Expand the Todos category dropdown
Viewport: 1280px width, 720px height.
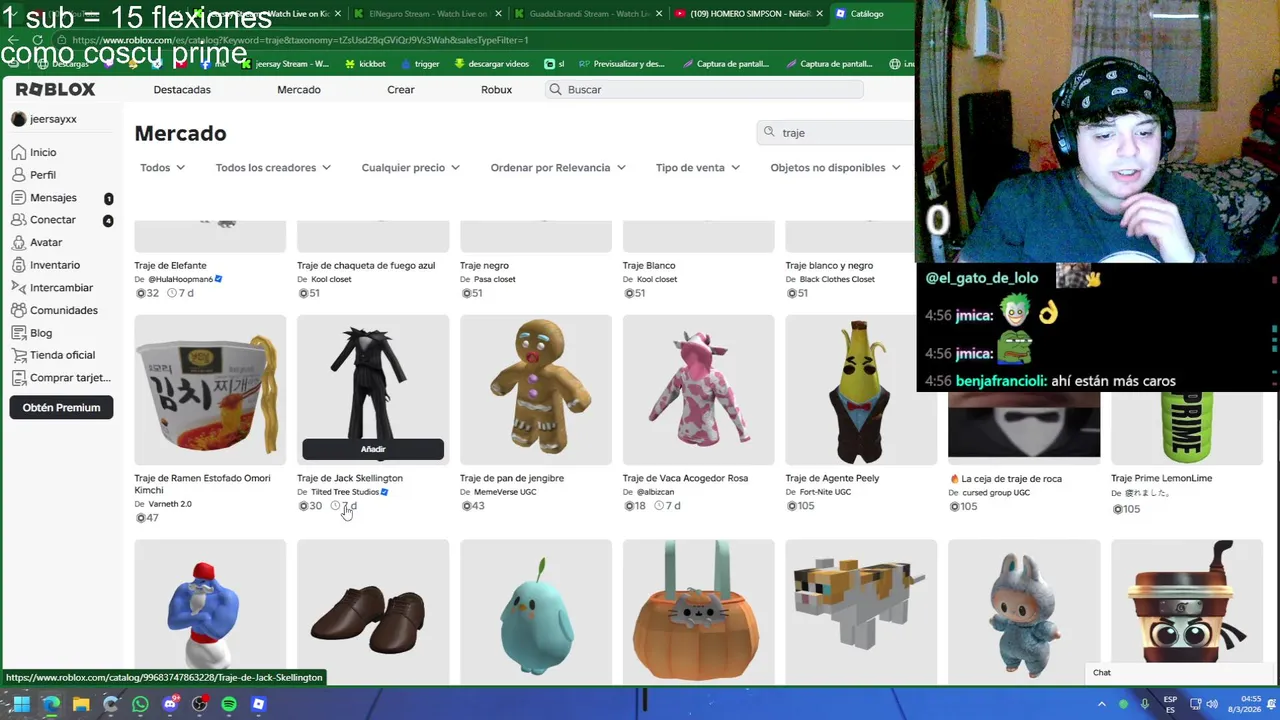pos(162,168)
